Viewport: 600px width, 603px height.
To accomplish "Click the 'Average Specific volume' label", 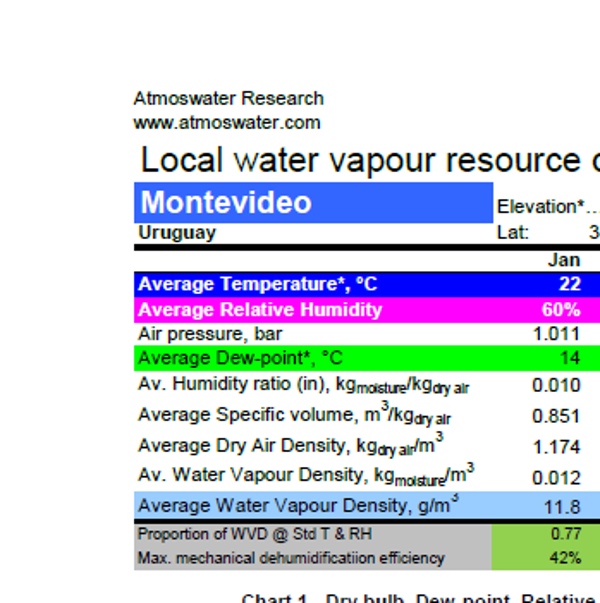I will (294, 415).
